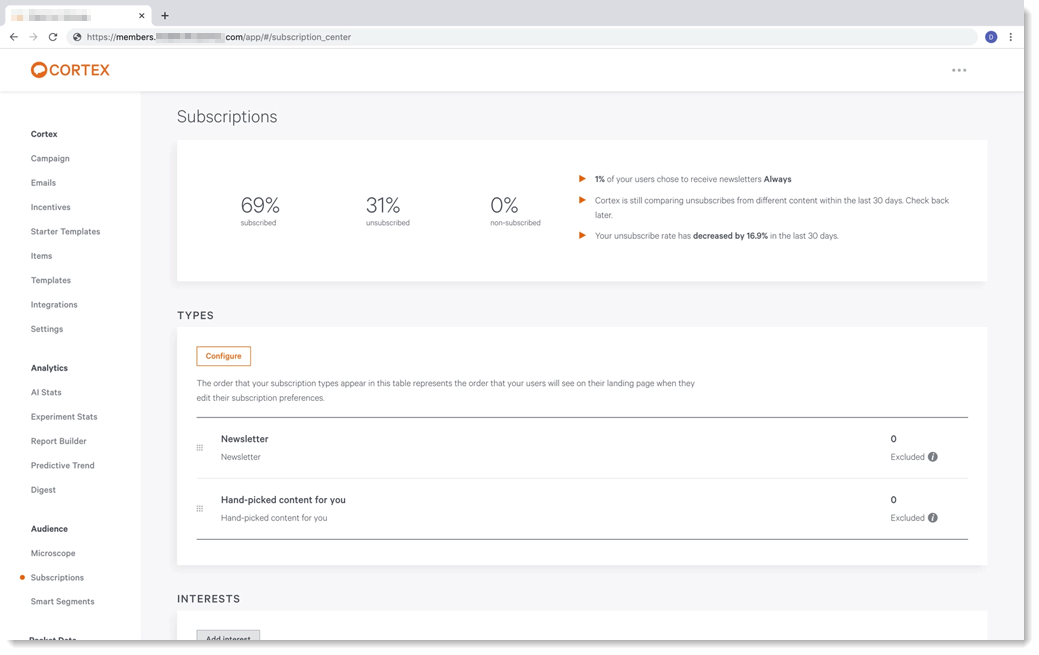This screenshot has height=655, width=1039.
Task: Click the 0% non-subscribed statistic
Action: point(515,211)
